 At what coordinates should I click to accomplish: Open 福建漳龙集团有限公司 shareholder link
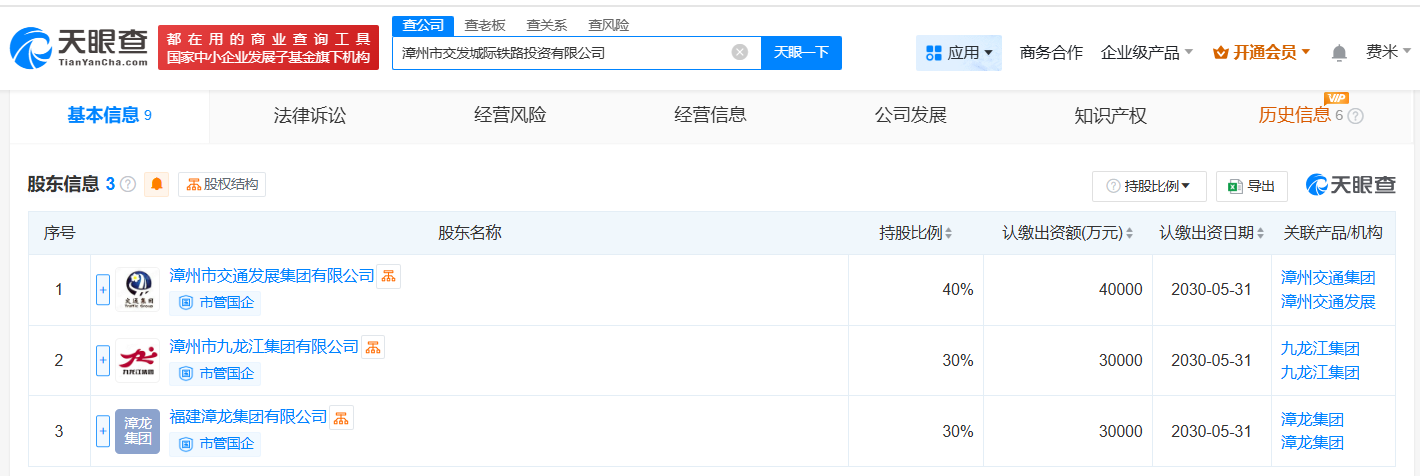point(248,417)
